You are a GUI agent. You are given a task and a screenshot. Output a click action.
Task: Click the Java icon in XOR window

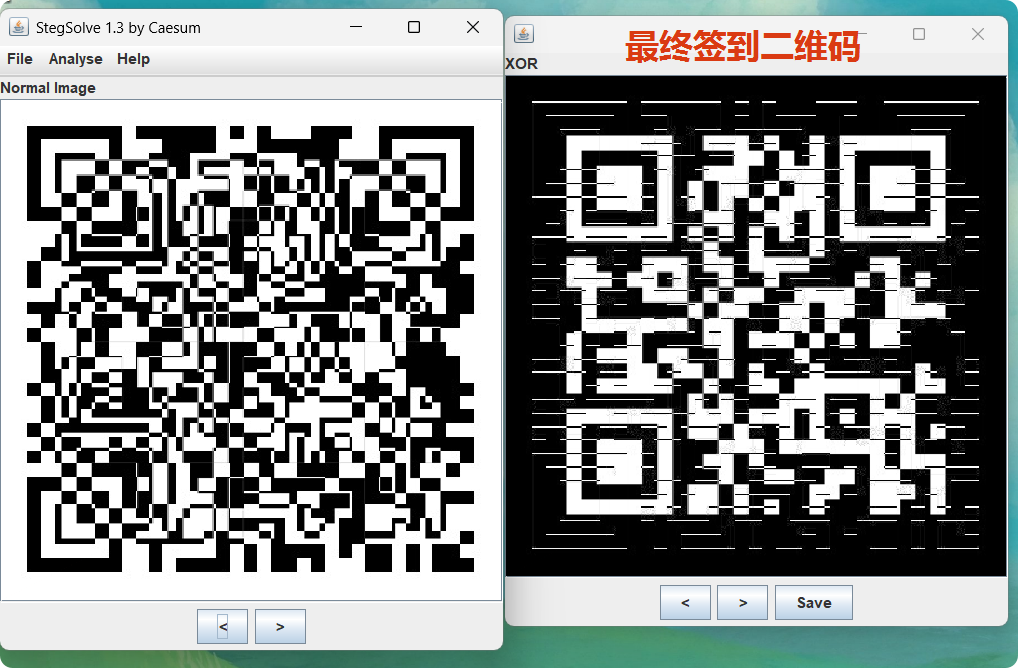pyautogui.click(x=523, y=35)
